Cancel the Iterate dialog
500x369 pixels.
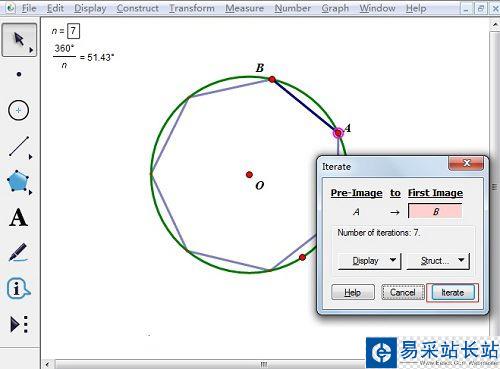point(403,292)
